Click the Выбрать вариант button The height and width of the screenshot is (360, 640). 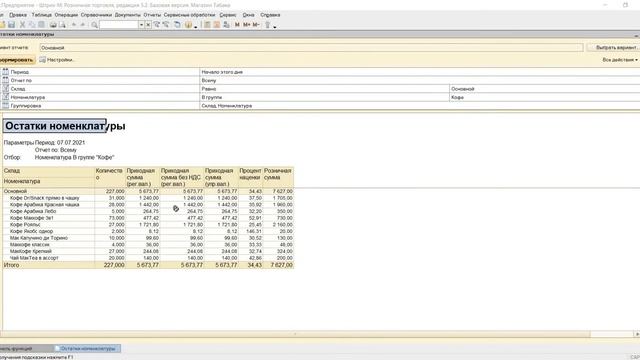pos(613,48)
